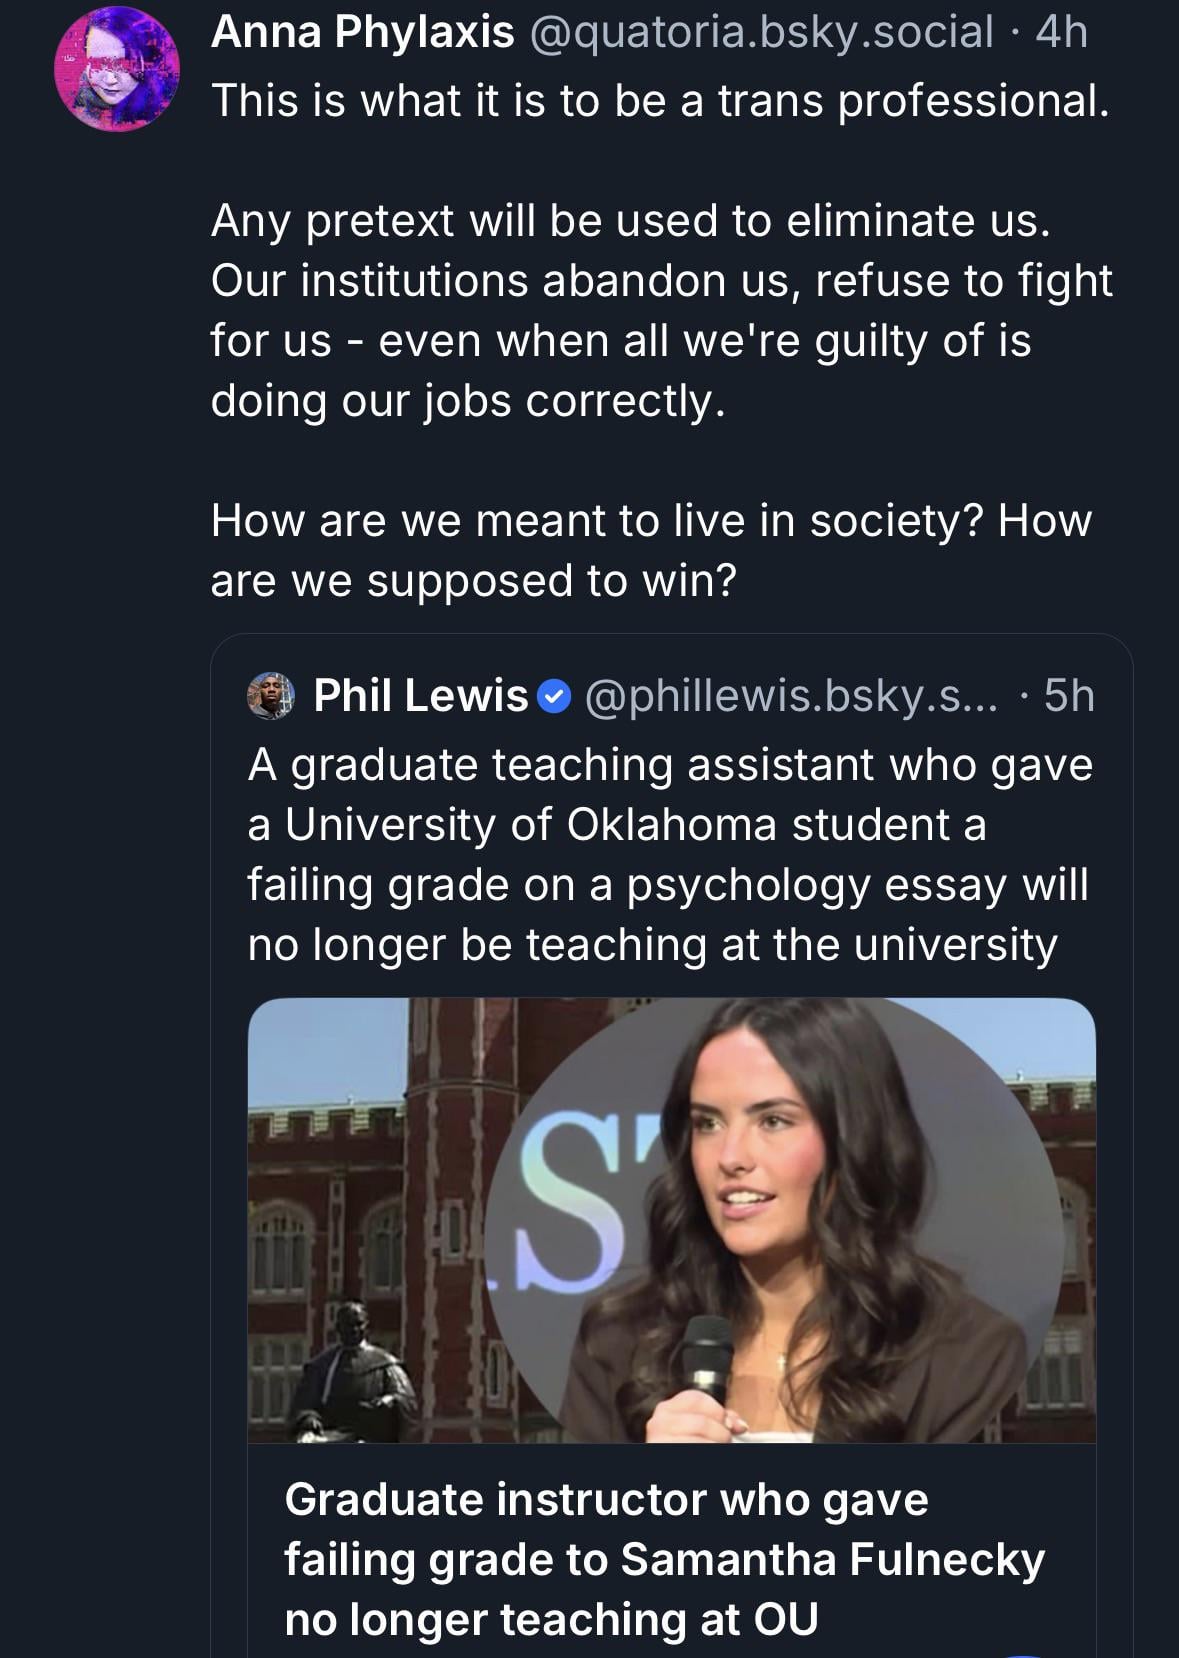1179x1658 pixels.
Task: Click "This is what it is" post sentence
Action: pyautogui.click(x=660, y=101)
